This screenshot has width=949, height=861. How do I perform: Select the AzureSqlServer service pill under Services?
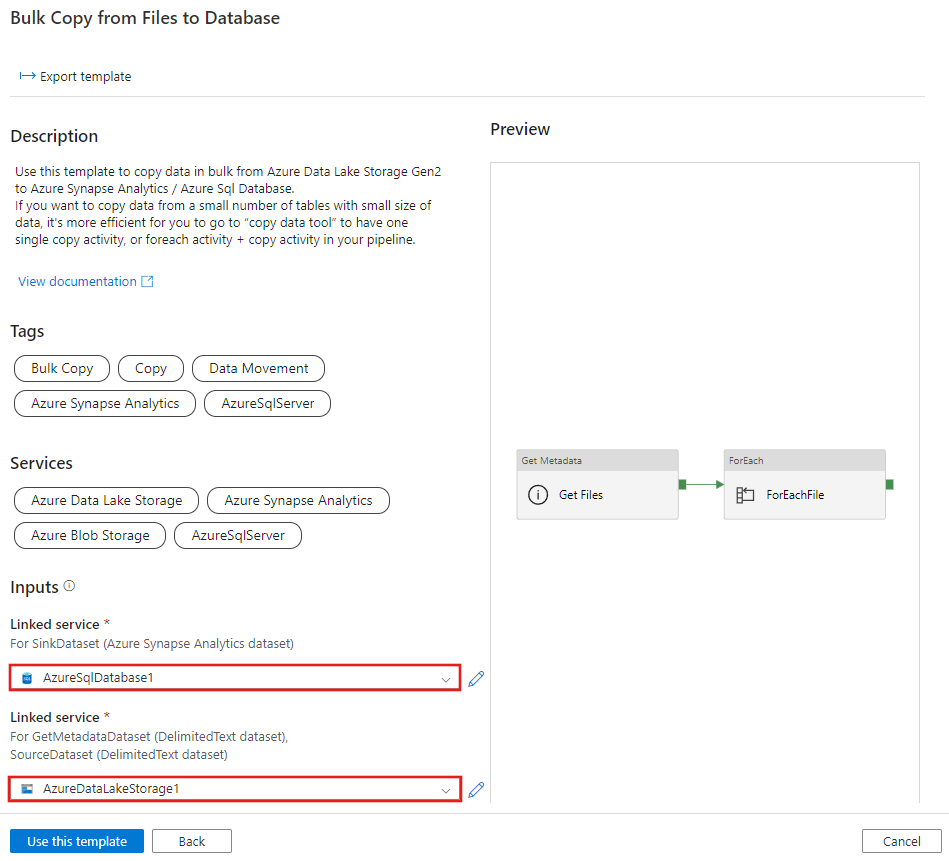coord(238,535)
